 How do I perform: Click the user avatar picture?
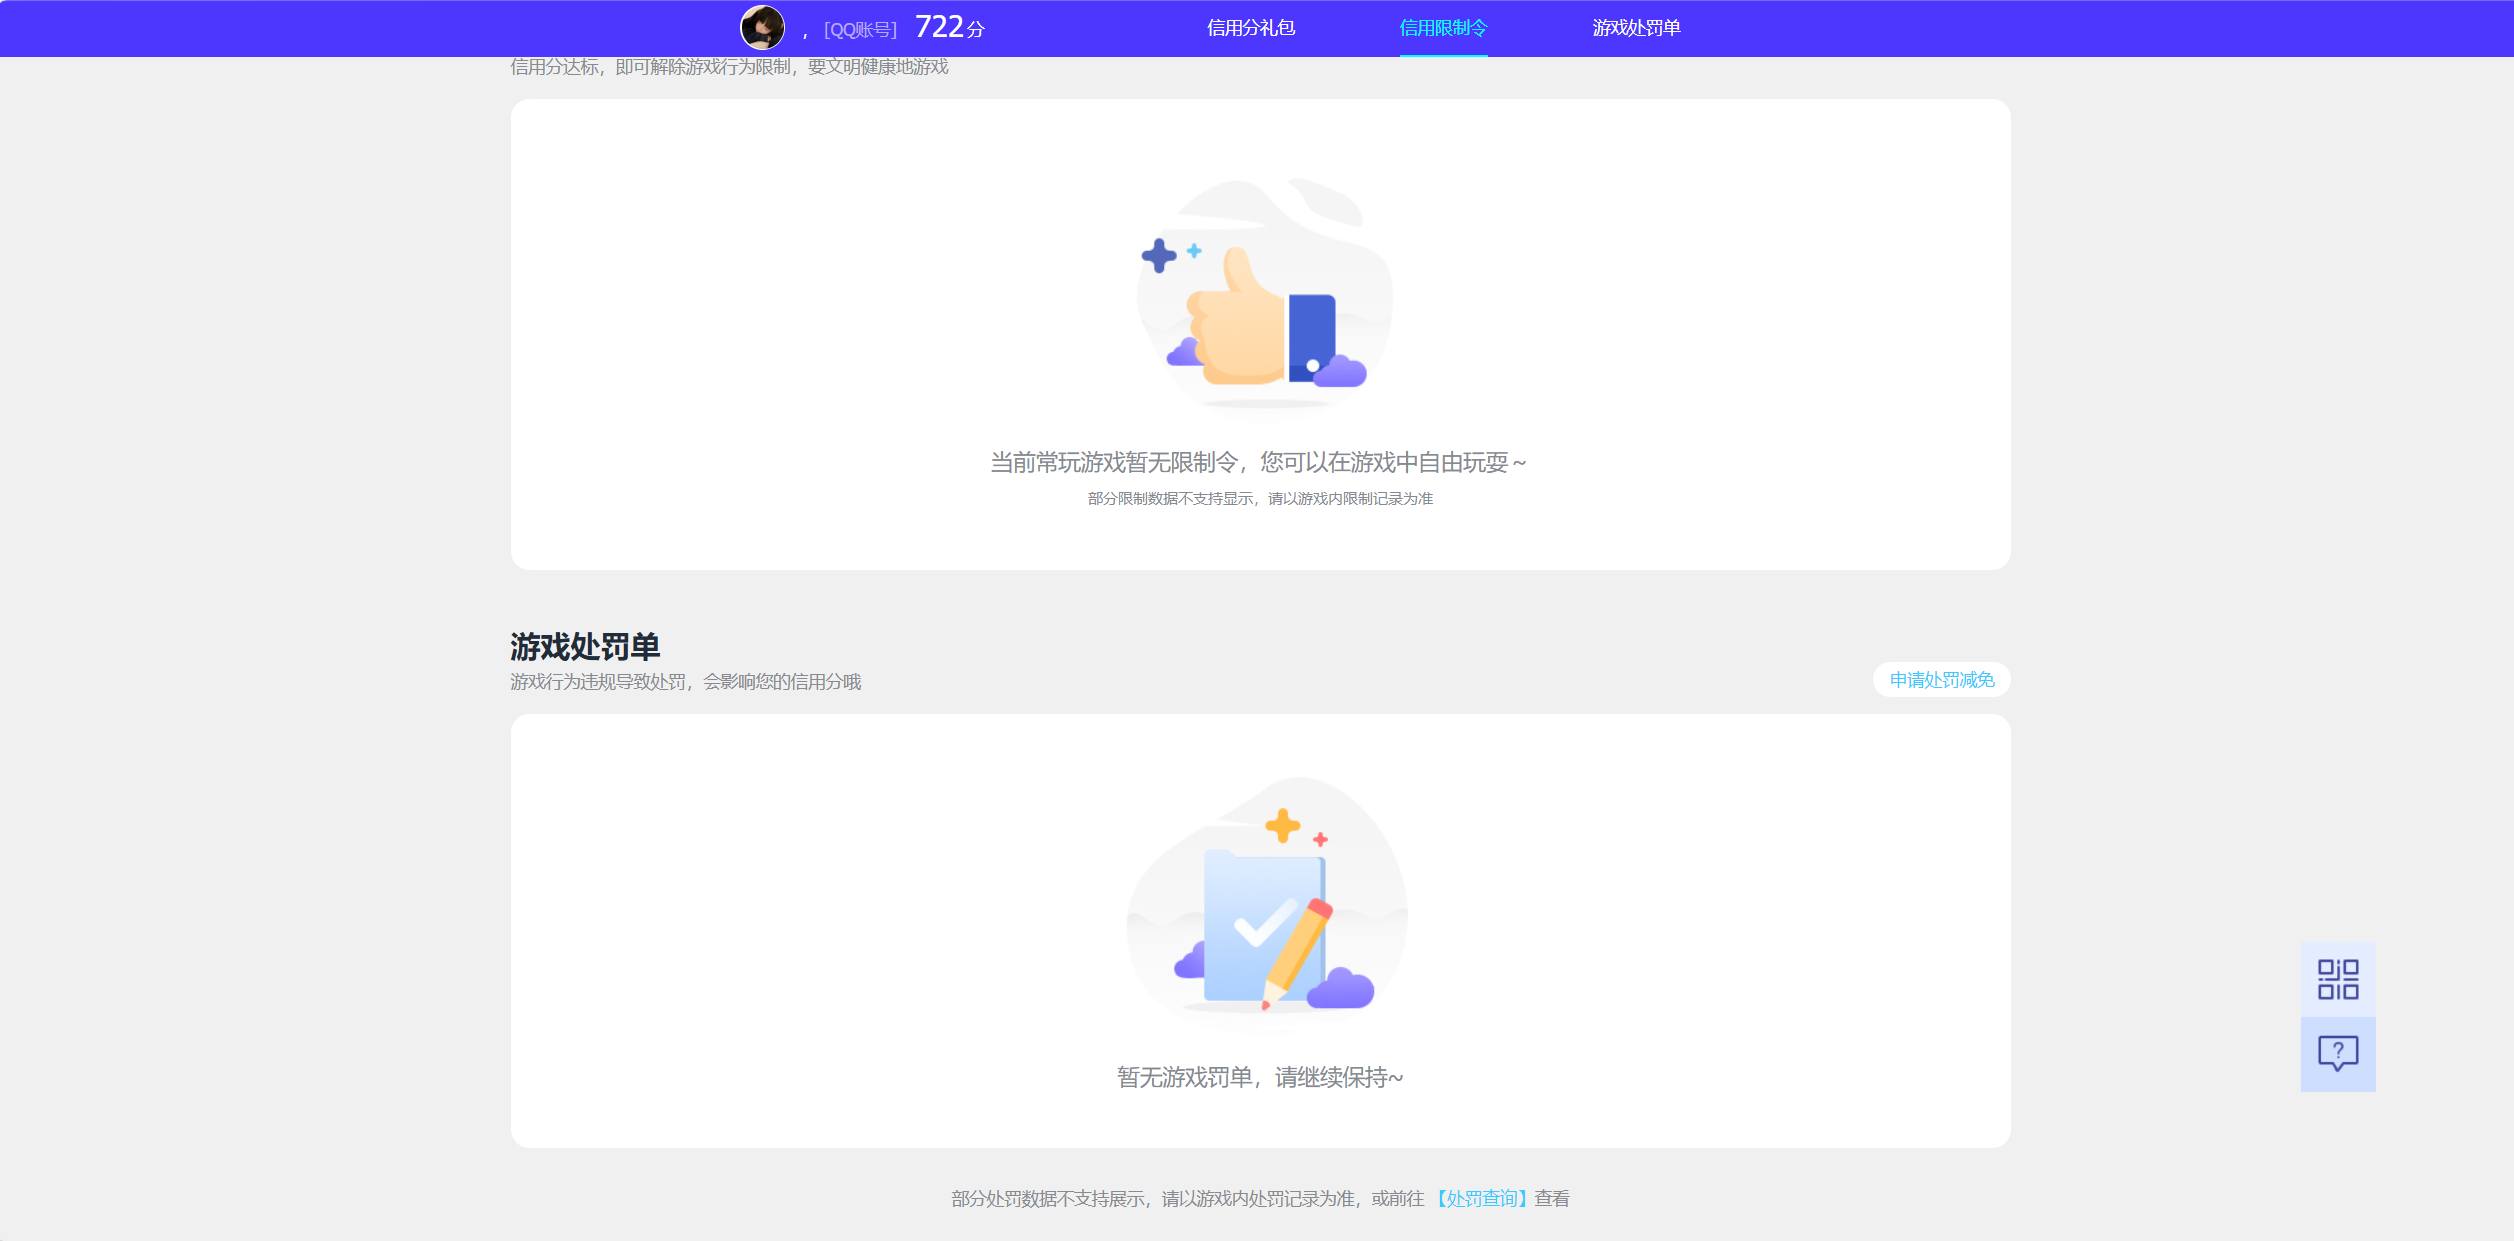(x=762, y=27)
